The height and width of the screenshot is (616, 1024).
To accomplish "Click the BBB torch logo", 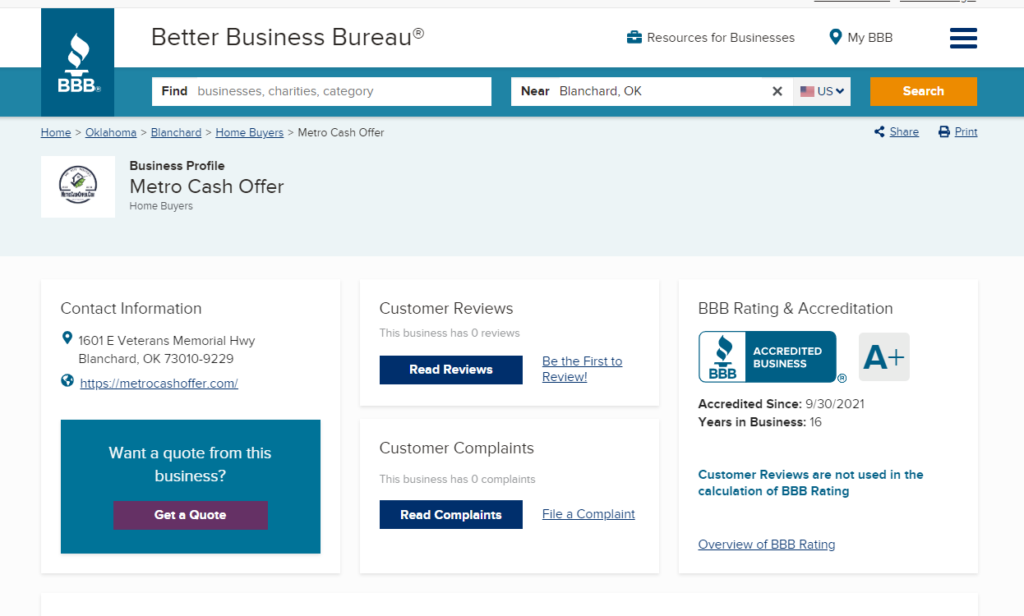I will tap(78, 63).
